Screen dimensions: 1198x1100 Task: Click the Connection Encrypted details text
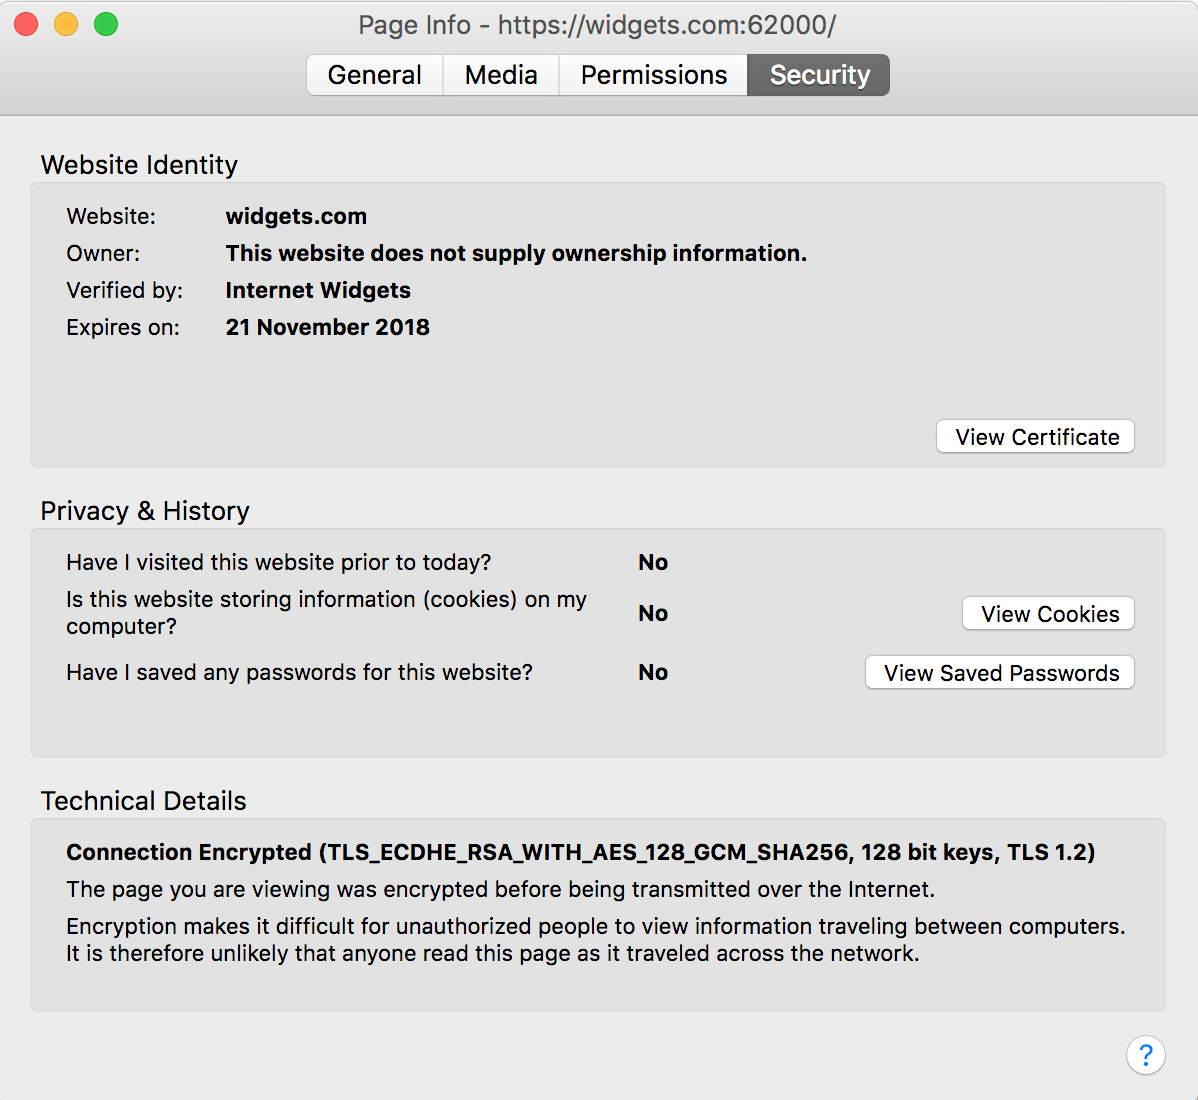(580, 852)
